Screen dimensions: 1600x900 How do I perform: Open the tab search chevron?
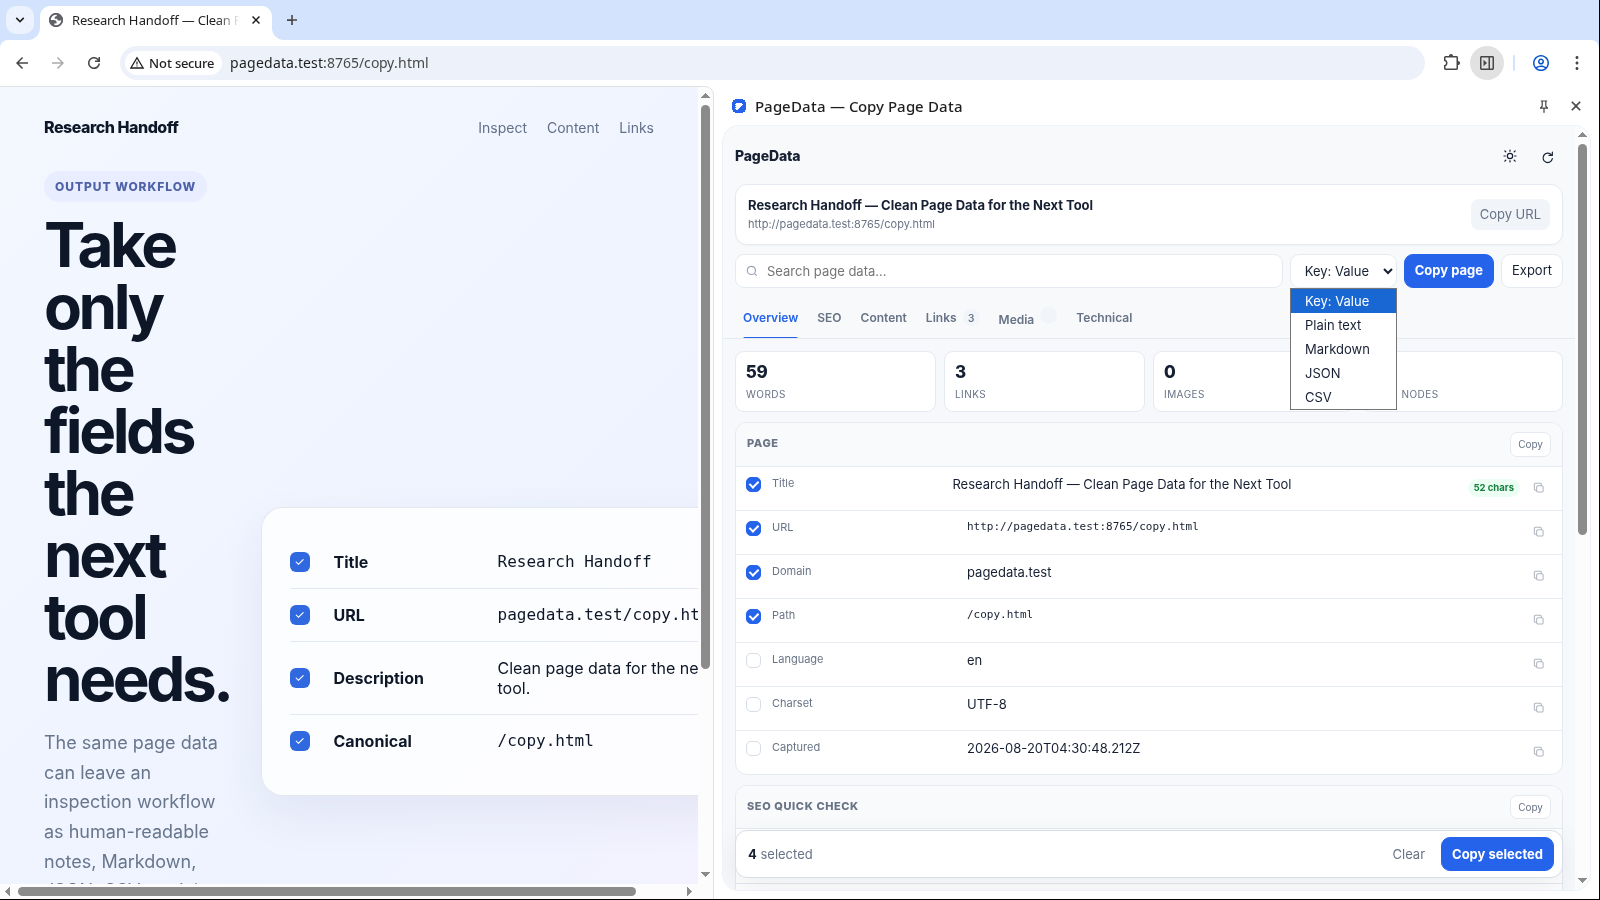pos(19,20)
